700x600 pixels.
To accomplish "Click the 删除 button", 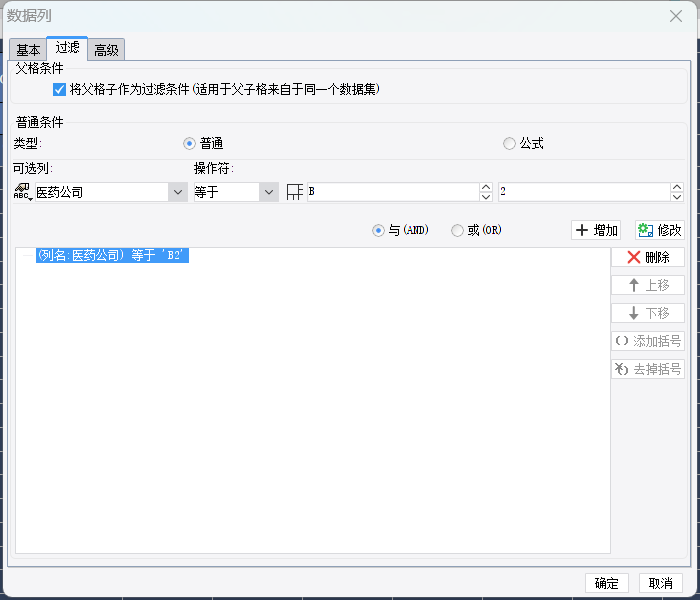I will pyautogui.click(x=648, y=257).
